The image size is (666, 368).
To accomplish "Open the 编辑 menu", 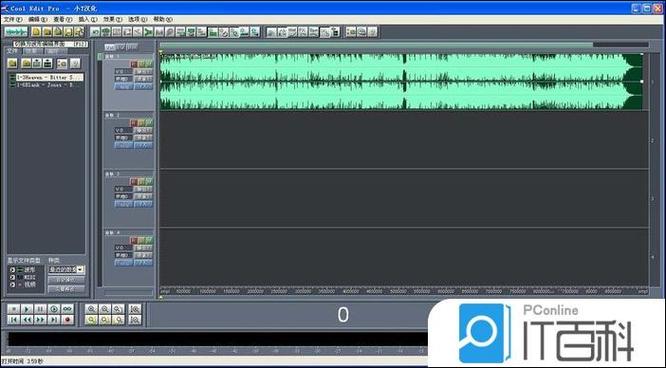I will point(37,20).
